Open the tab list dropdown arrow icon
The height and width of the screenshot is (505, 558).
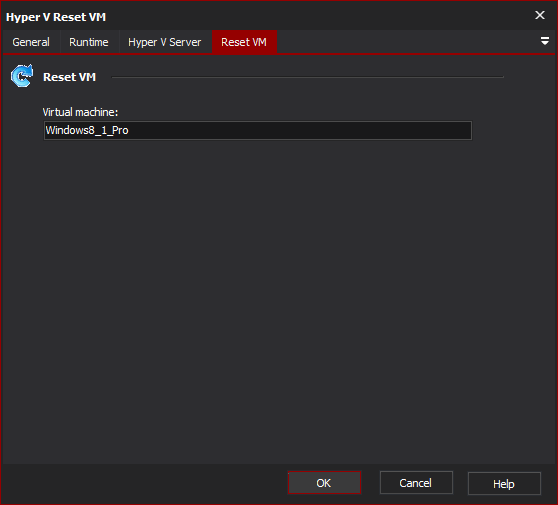coord(544,41)
